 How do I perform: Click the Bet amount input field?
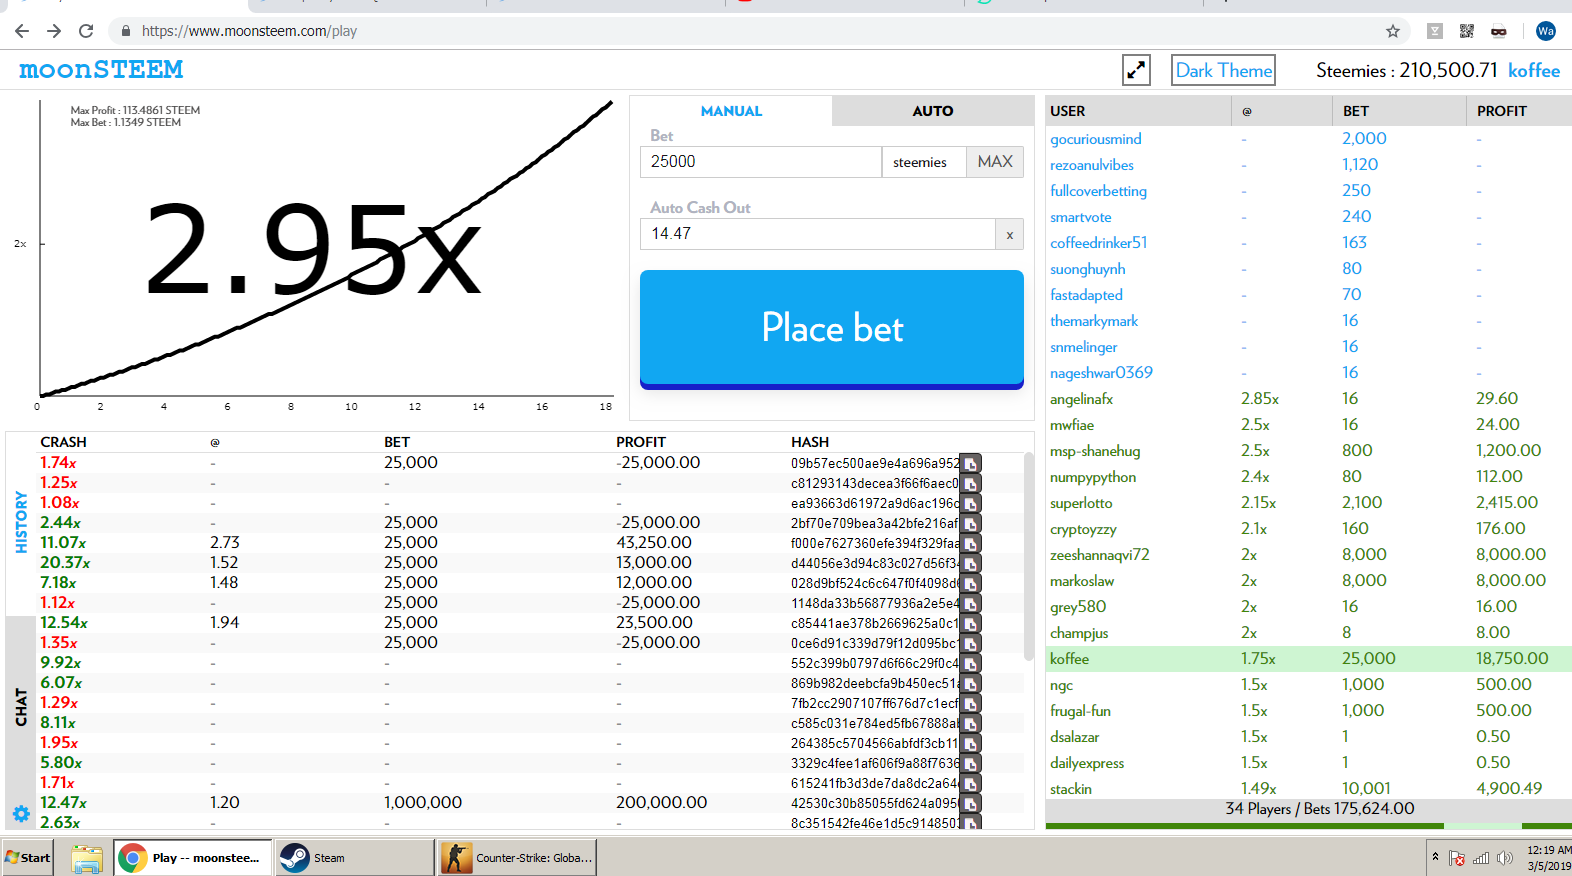pyautogui.click(x=760, y=162)
